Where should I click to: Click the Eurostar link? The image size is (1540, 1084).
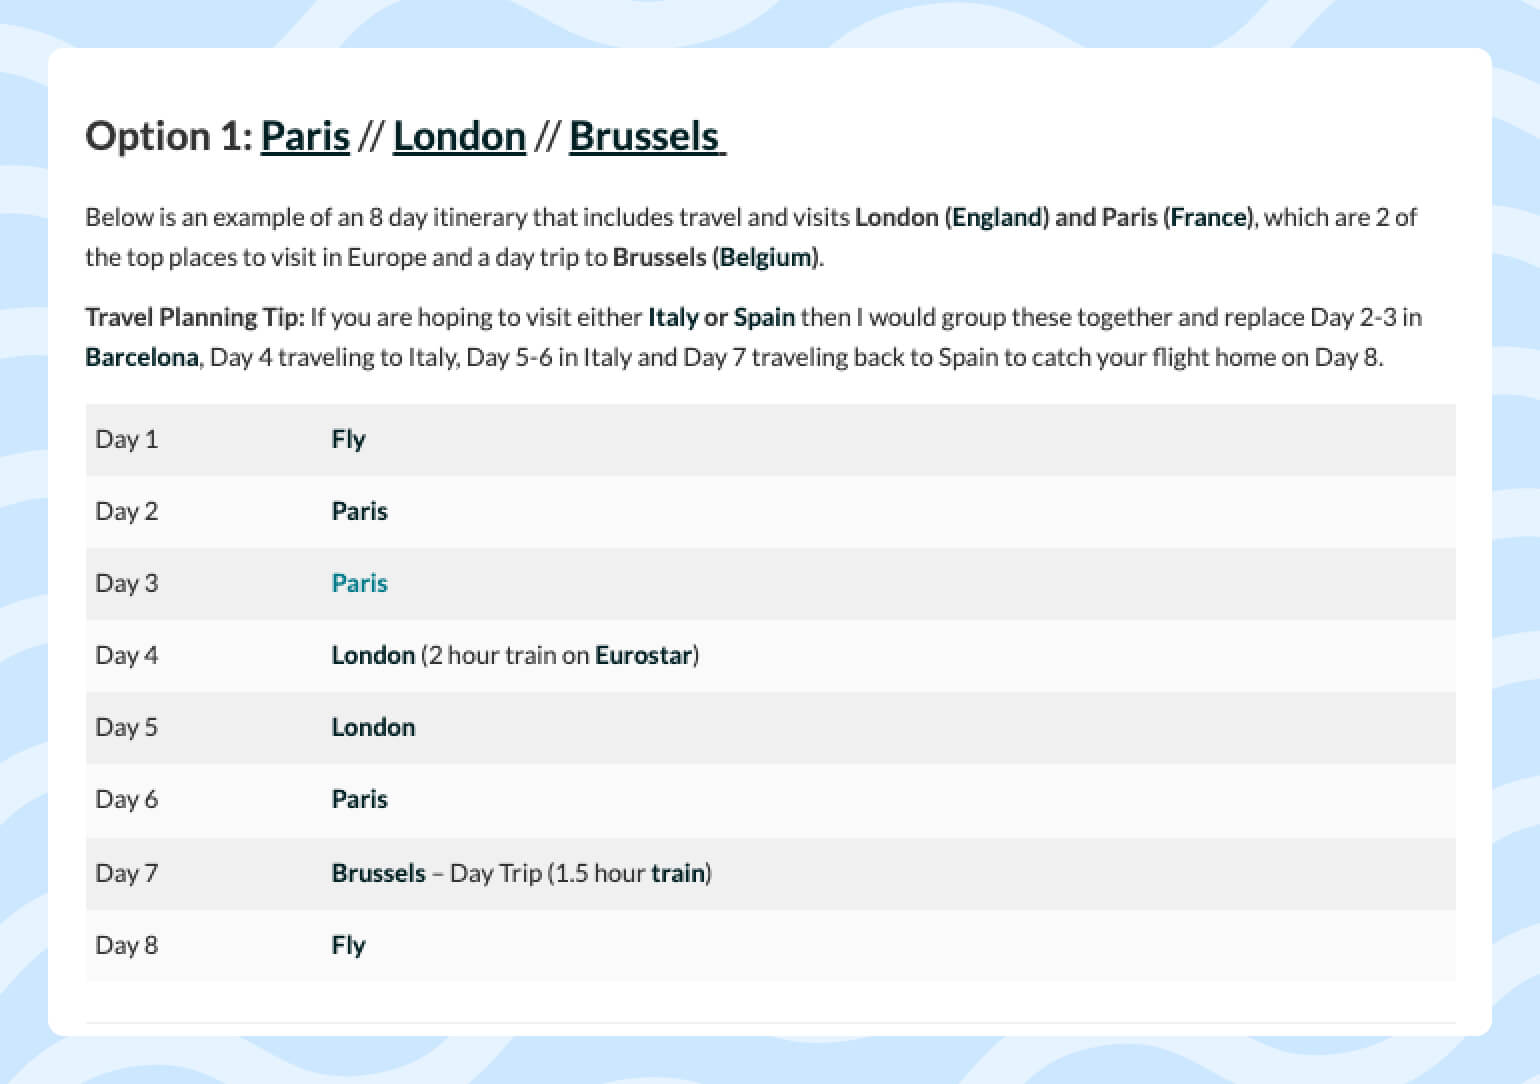(x=643, y=655)
